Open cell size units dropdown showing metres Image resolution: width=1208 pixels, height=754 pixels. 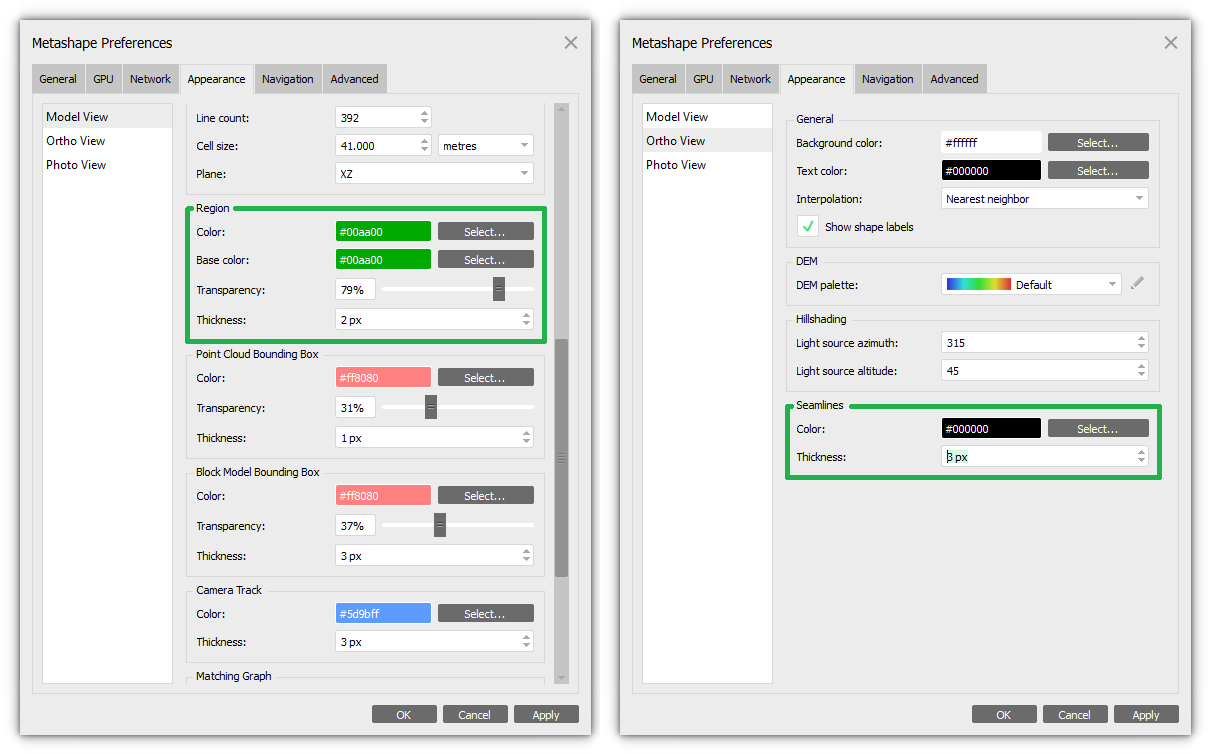click(x=486, y=146)
